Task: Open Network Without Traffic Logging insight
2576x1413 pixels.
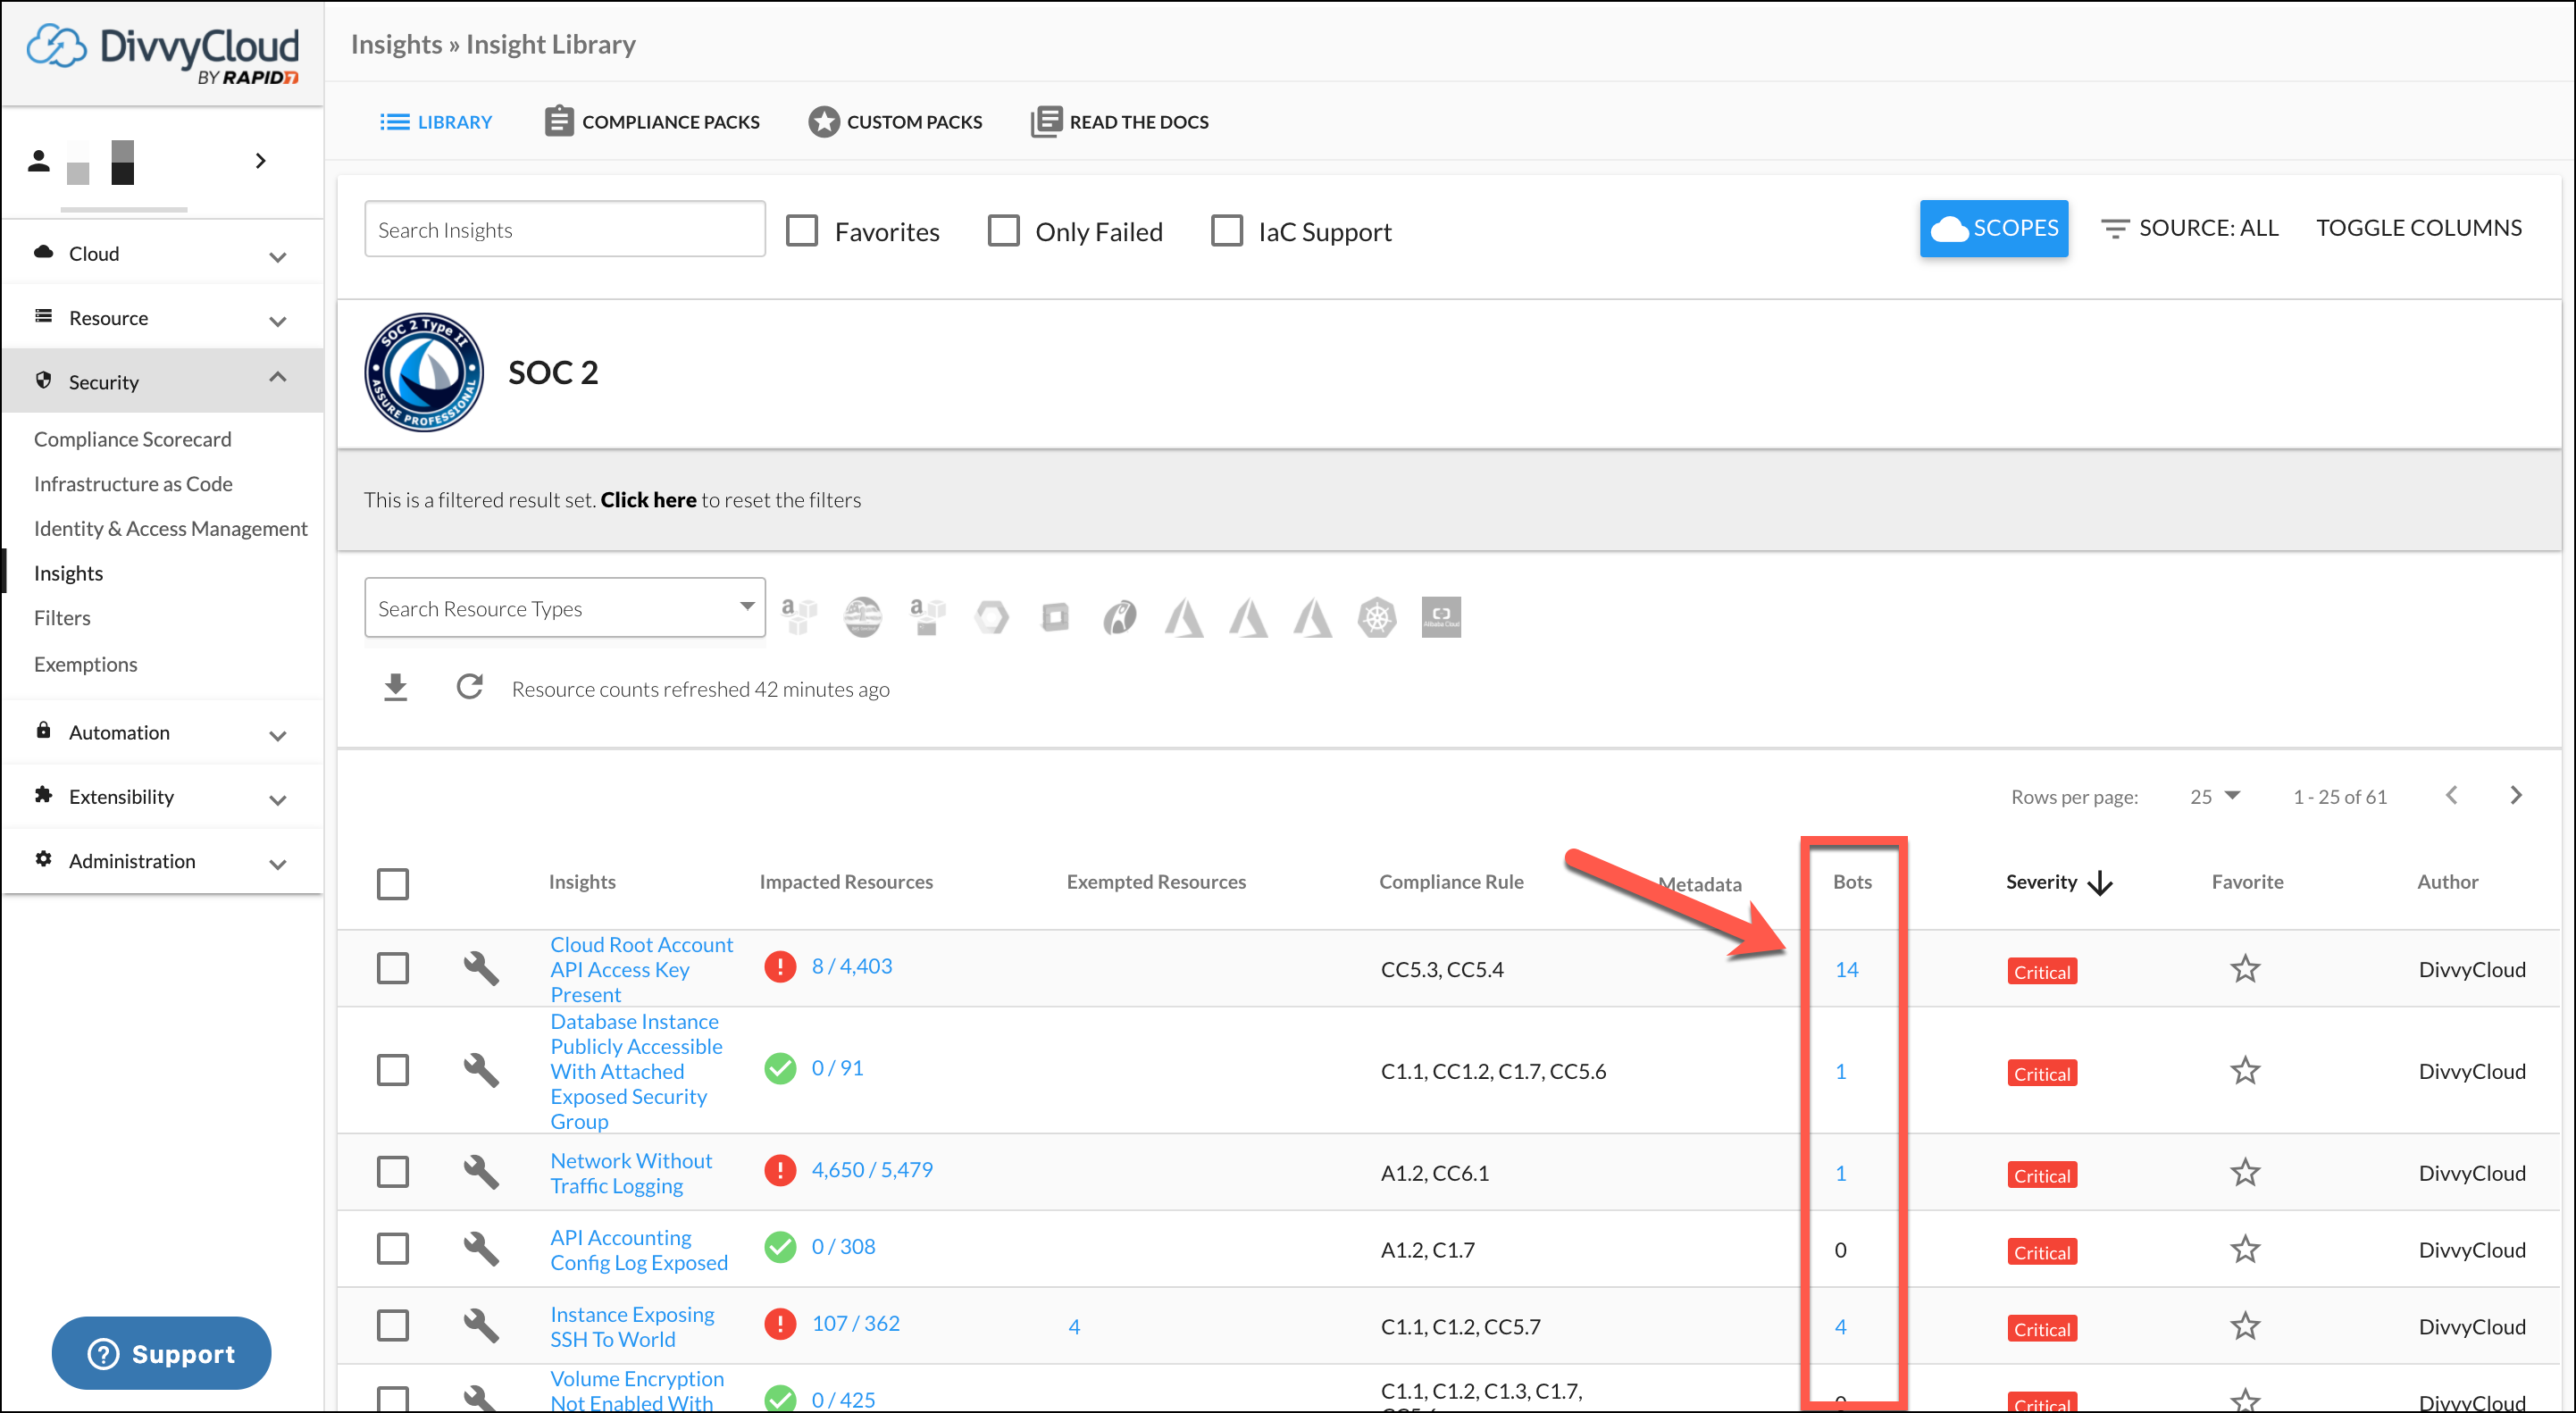Action: (631, 1173)
